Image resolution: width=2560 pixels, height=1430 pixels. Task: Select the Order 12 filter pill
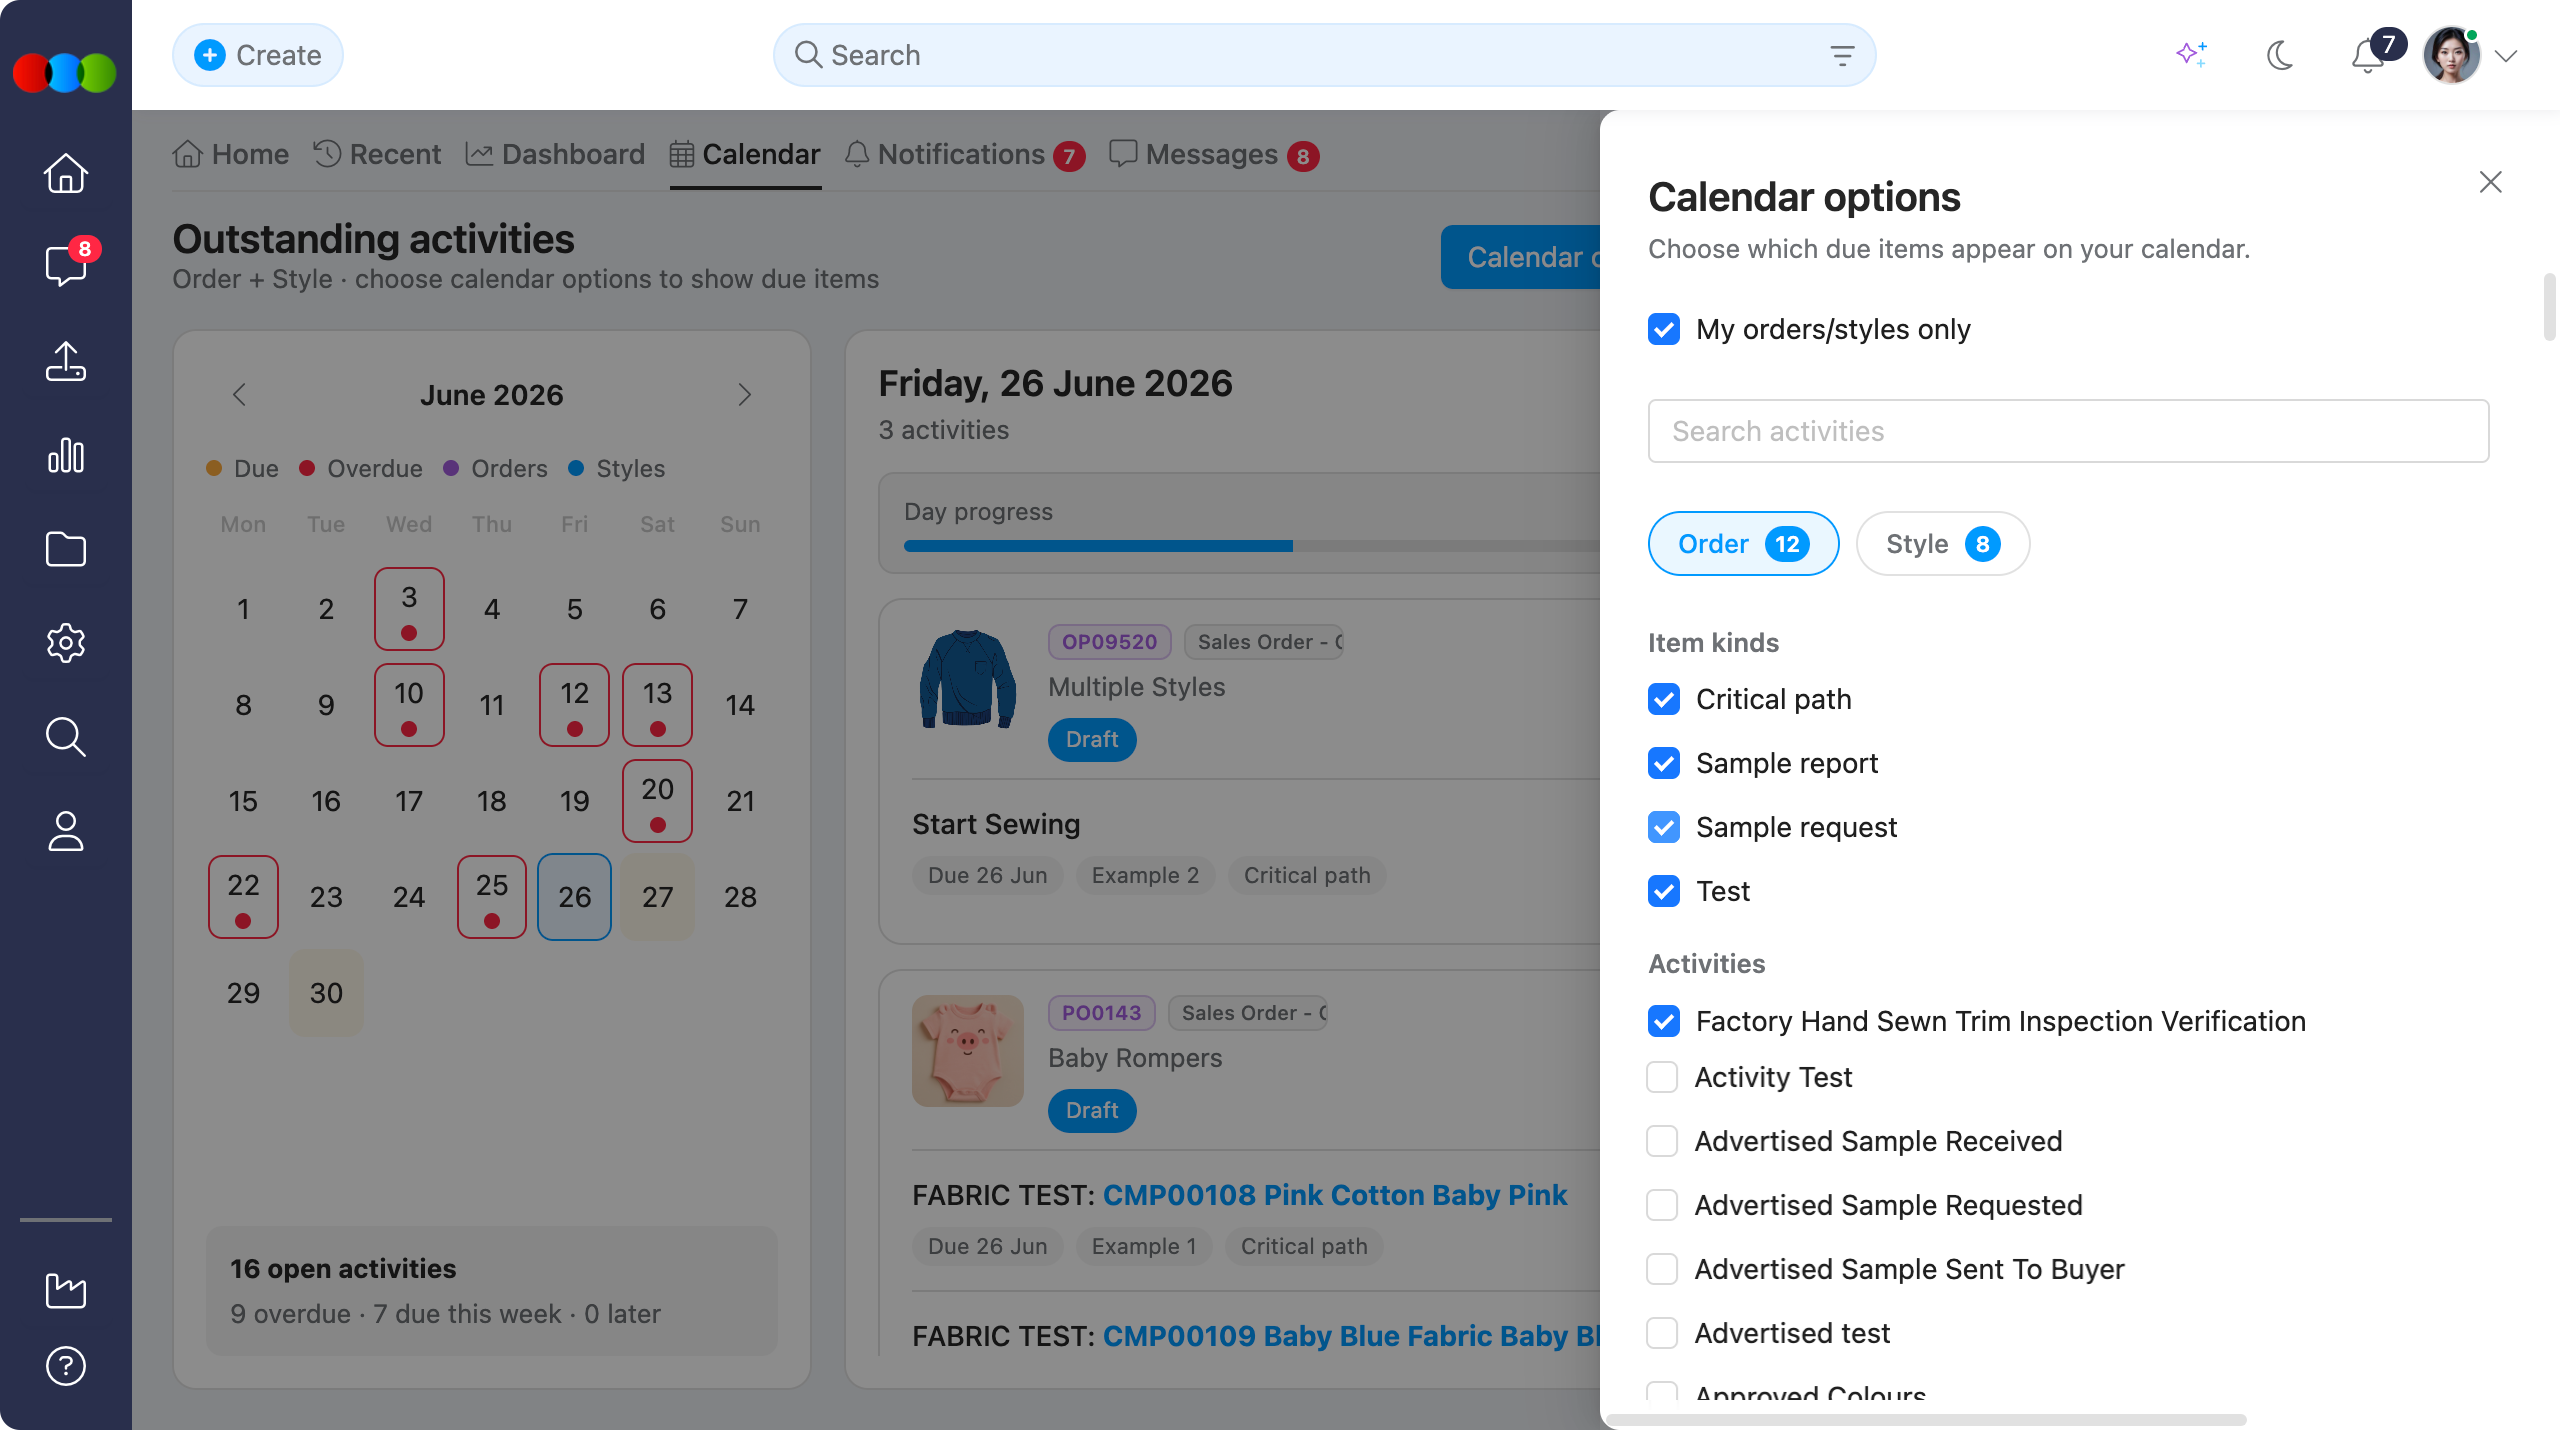[1743, 544]
